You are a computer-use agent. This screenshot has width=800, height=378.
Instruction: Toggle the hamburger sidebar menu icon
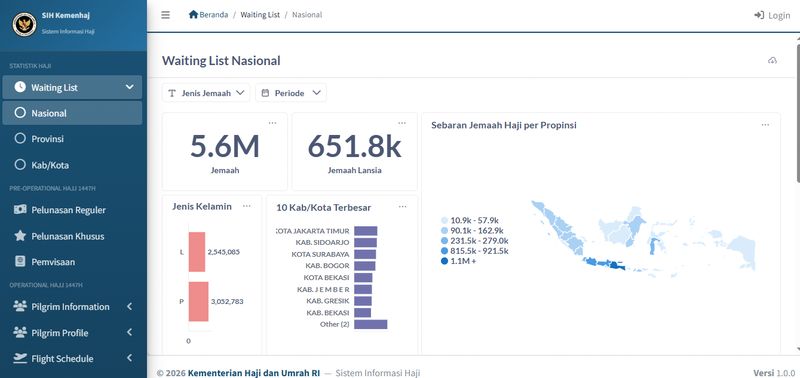165,15
